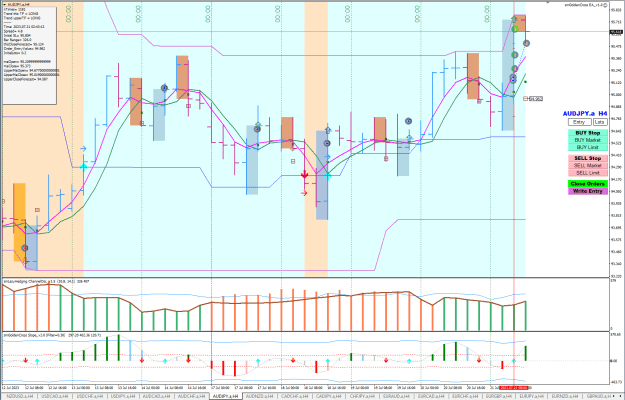
Task: Switch to the AUDNZD.a,H4 chart tab
Action: coord(259,396)
